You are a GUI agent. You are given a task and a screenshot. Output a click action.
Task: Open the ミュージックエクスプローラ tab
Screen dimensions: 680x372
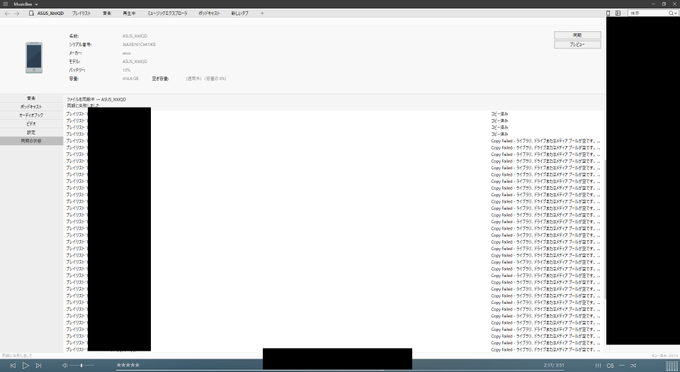(167, 13)
